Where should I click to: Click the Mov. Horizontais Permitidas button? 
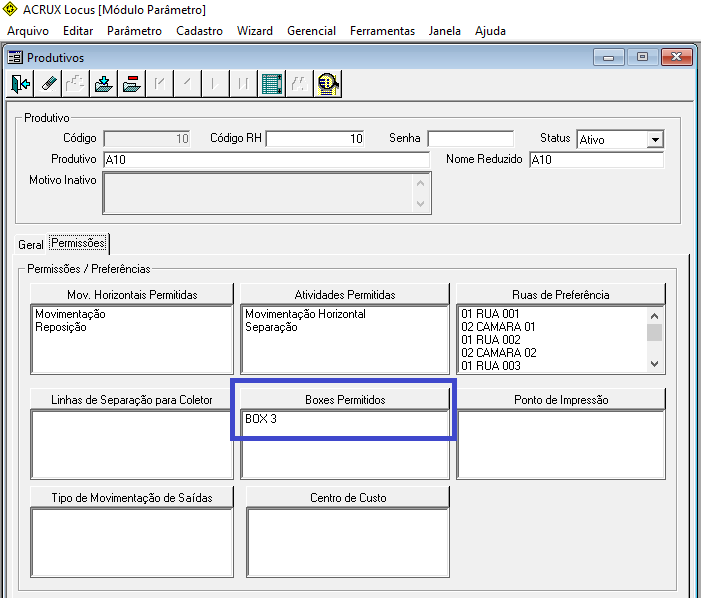click(132, 294)
